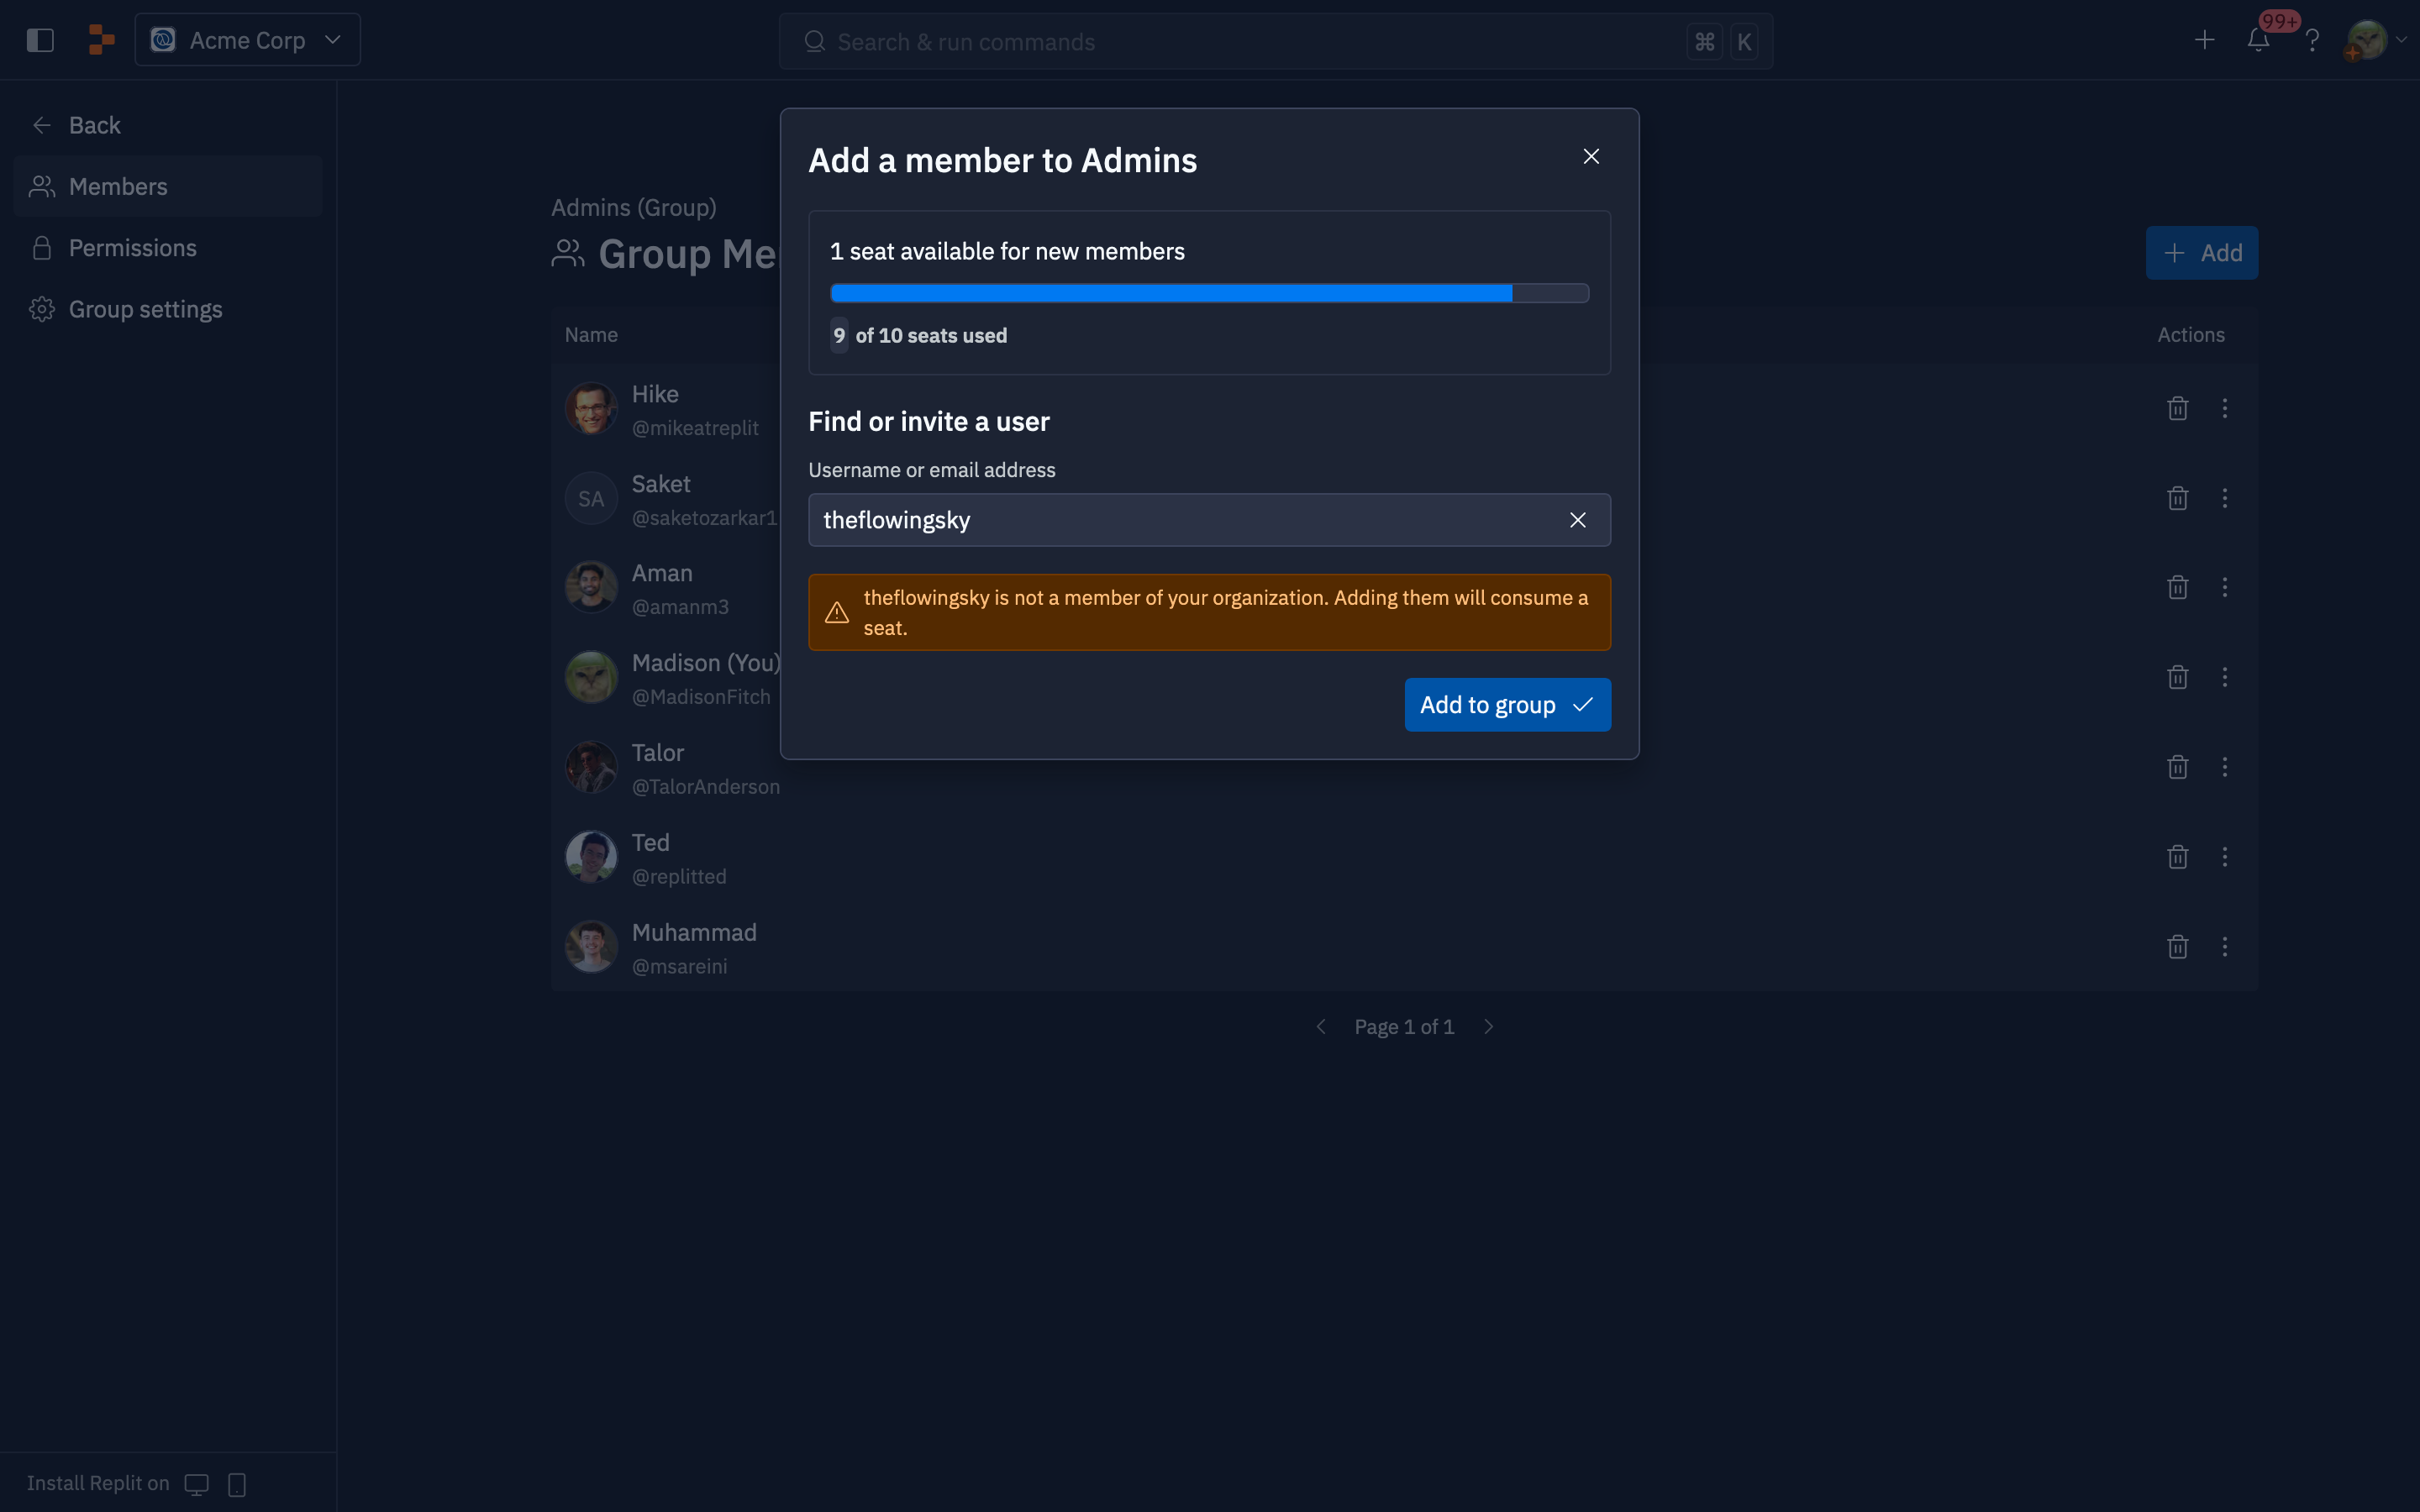
Task: Click the Members sidebar icon
Action: click(42, 185)
